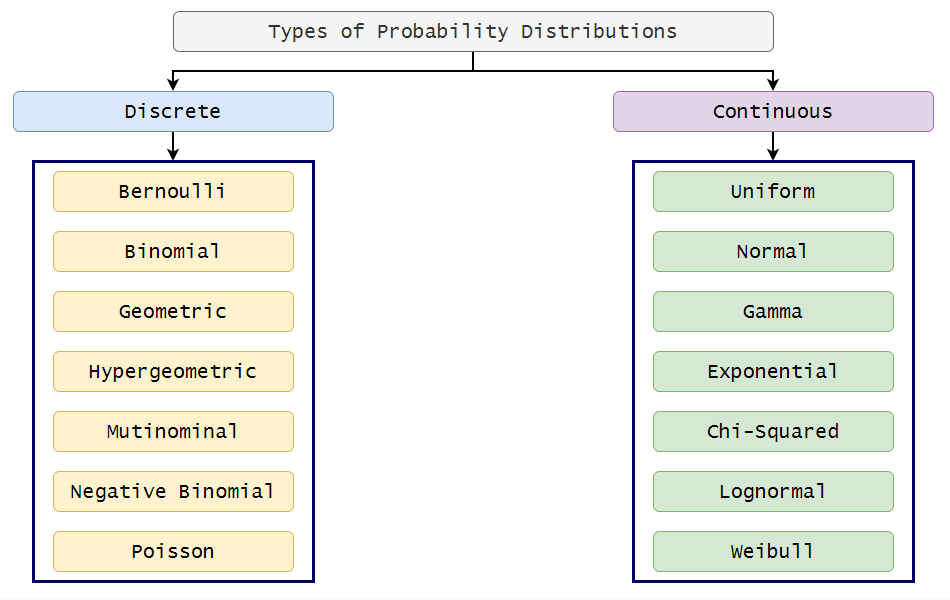Click the Types of Probability Distributions box
Screen dimensions: 950x600
pyautogui.click(x=473, y=31)
